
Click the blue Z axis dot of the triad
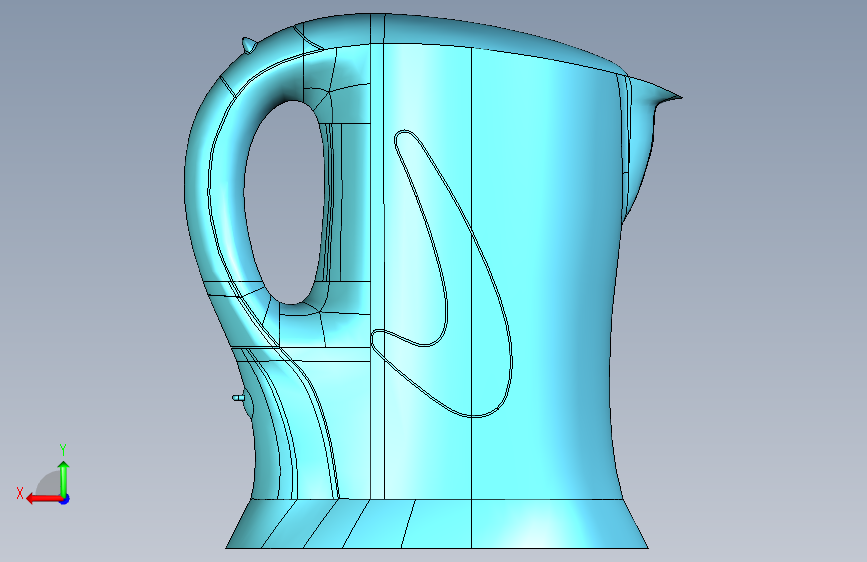coord(65,499)
